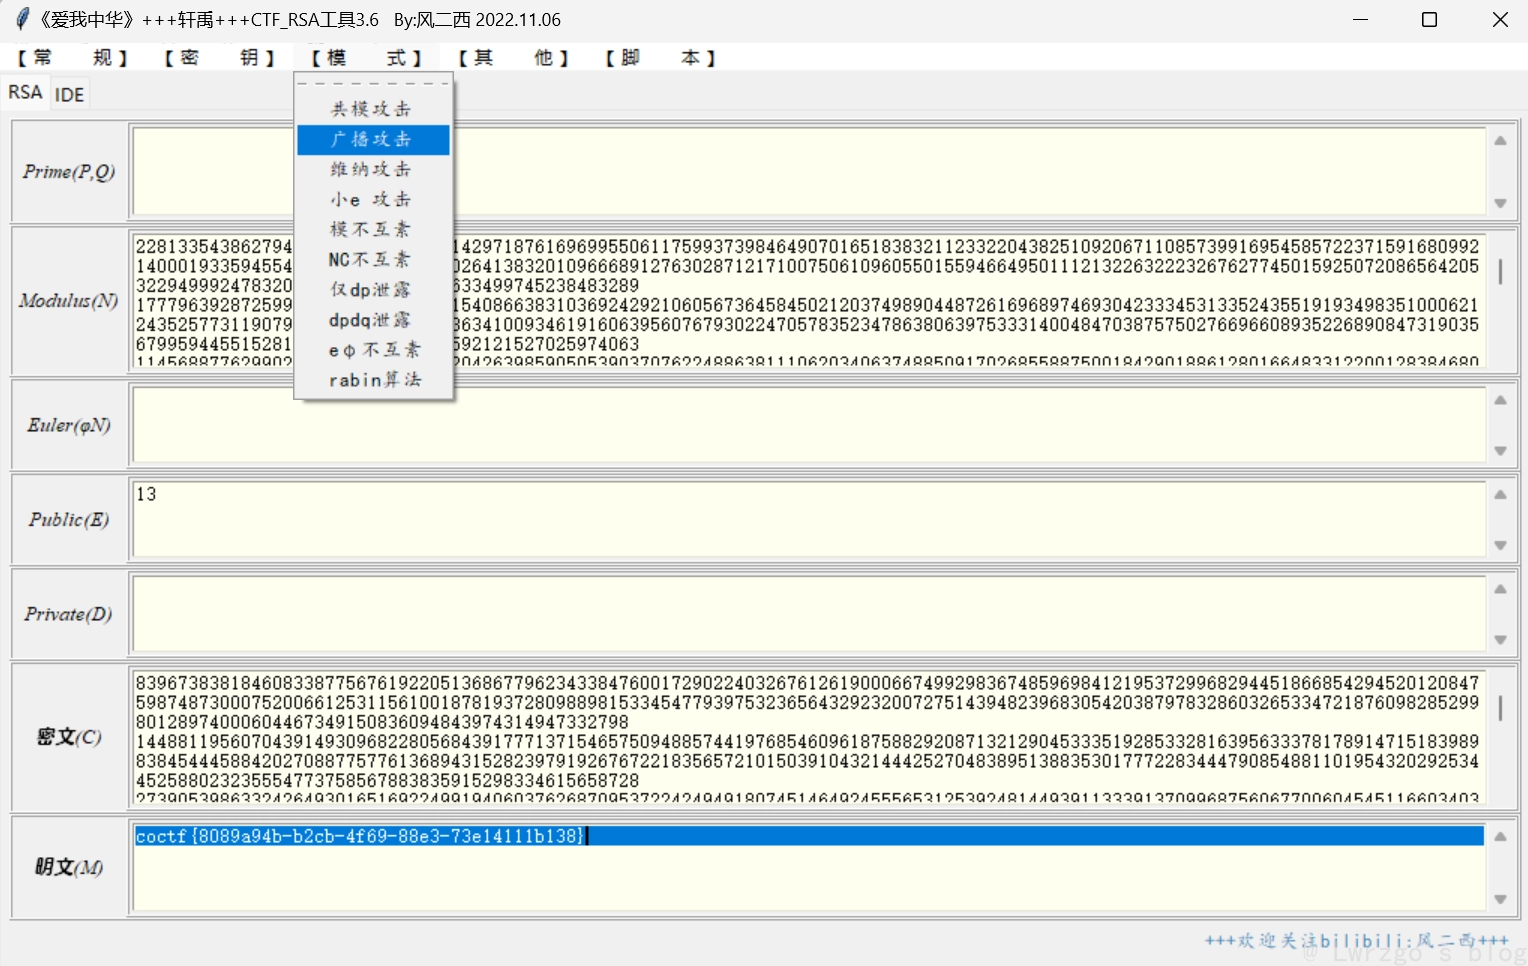The height and width of the screenshot is (966, 1528).
Task: Click into the 密文(C) ciphertext area
Action: tap(808, 737)
